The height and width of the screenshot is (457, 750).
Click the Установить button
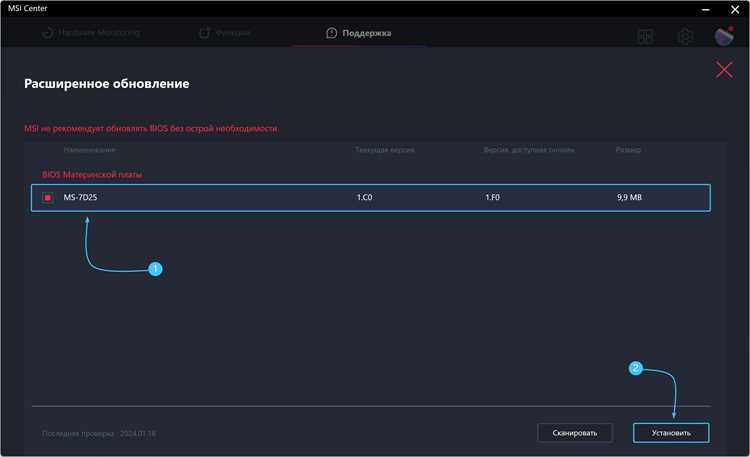[671, 433]
